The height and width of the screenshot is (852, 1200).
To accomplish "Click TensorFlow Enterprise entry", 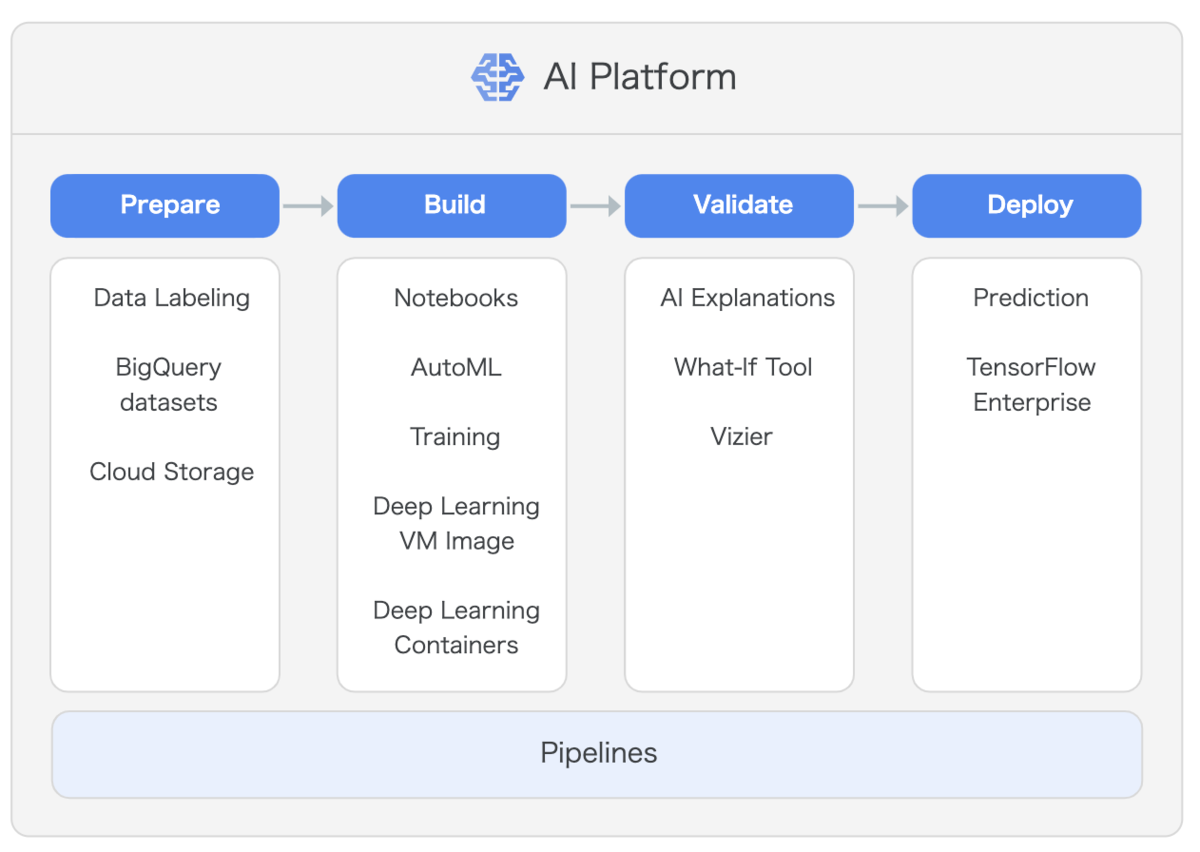I will click(1031, 385).
